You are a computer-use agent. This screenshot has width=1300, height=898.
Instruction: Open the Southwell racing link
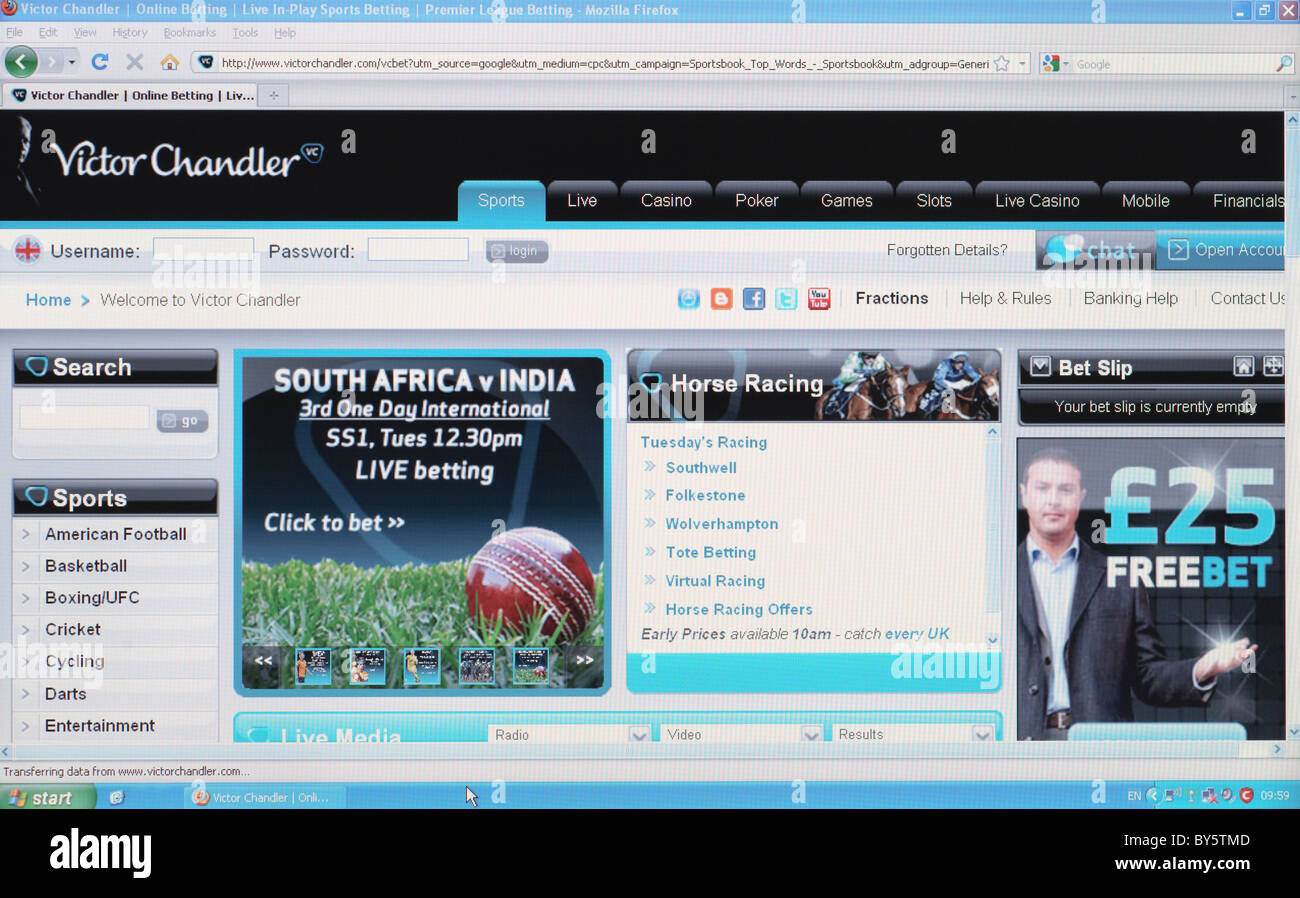coord(701,468)
